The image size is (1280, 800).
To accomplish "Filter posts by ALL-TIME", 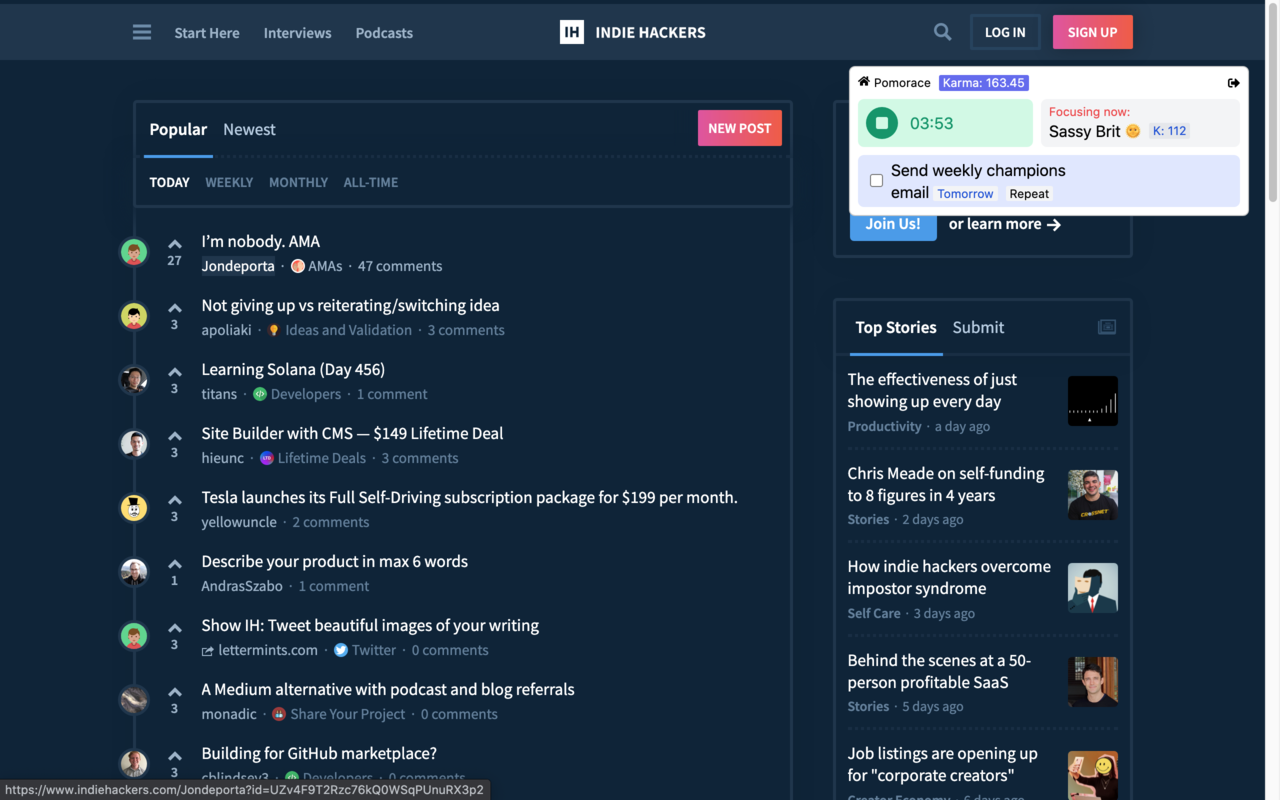I will pos(371,182).
